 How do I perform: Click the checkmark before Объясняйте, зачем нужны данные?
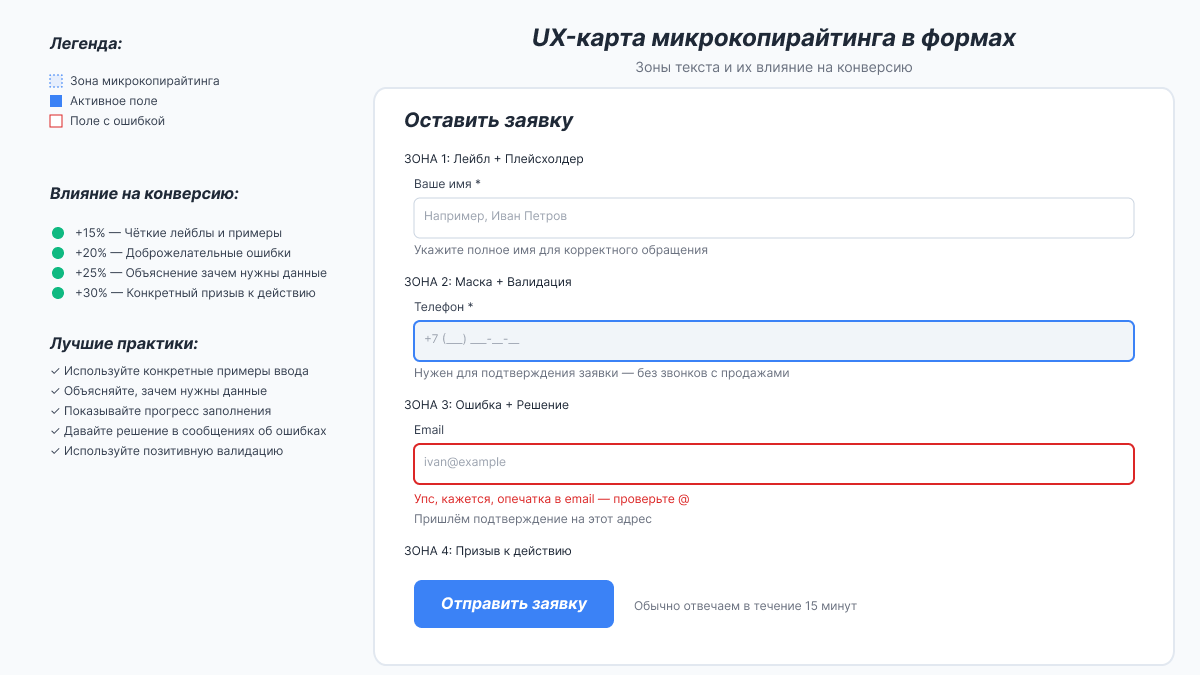(x=54, y=390)
